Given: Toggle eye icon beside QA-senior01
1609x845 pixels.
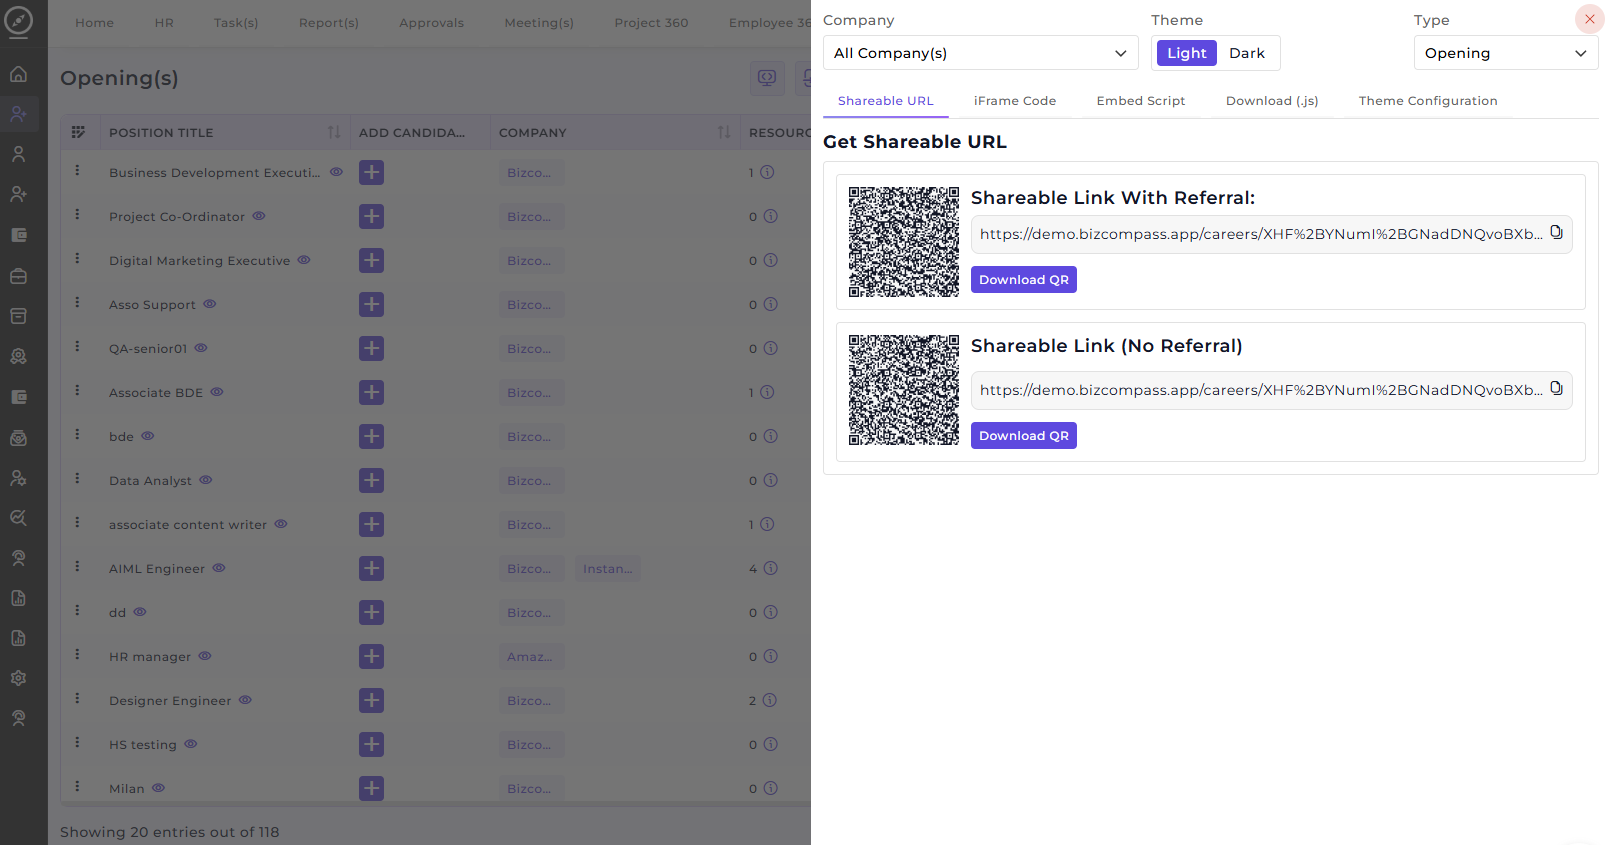Looking at the screenshot, I should (x=201, y=348).
